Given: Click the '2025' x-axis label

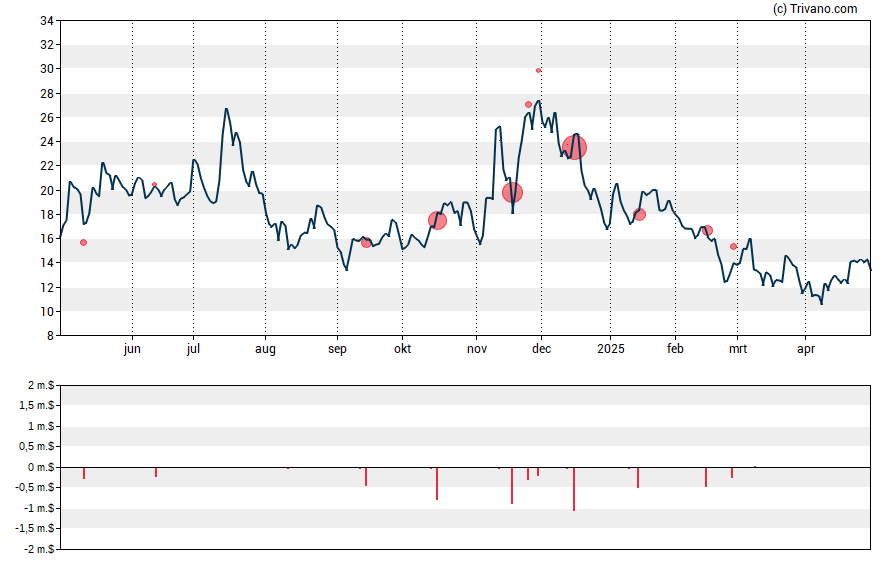Looking at the screenshot, I should (610, 349).
